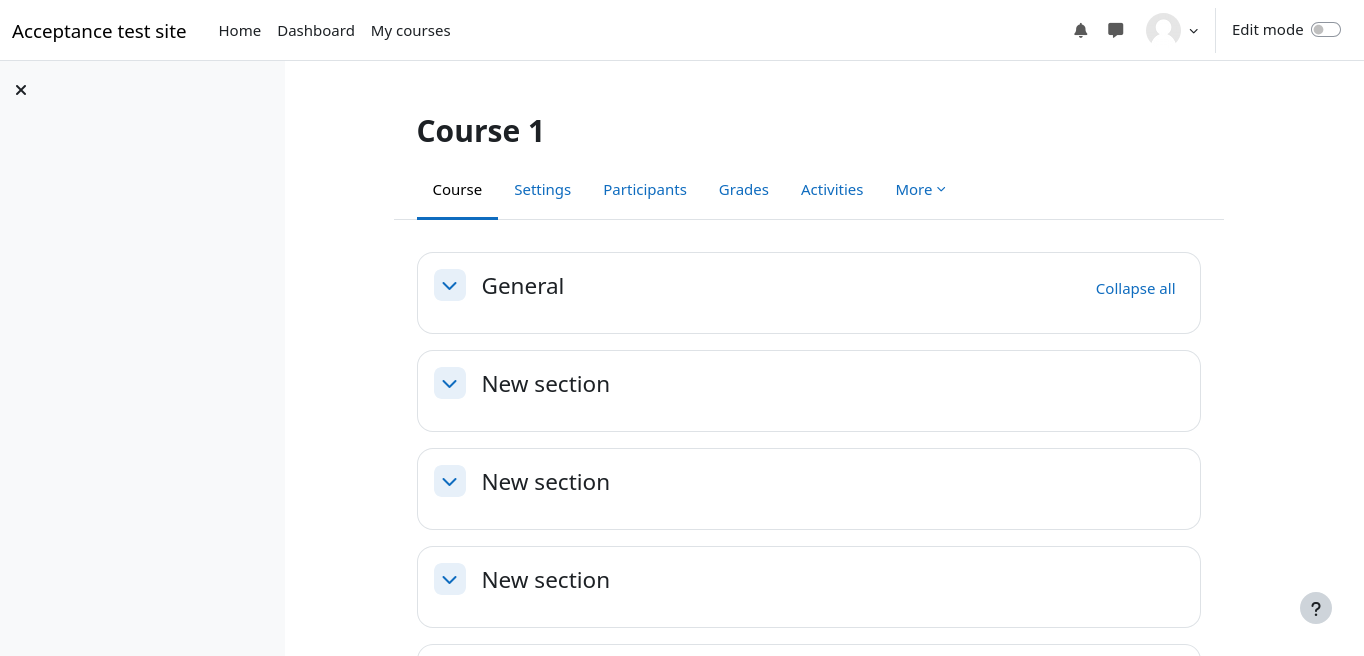Click the help question mark button
The image size is (1364, 656).
(1316, 608)
